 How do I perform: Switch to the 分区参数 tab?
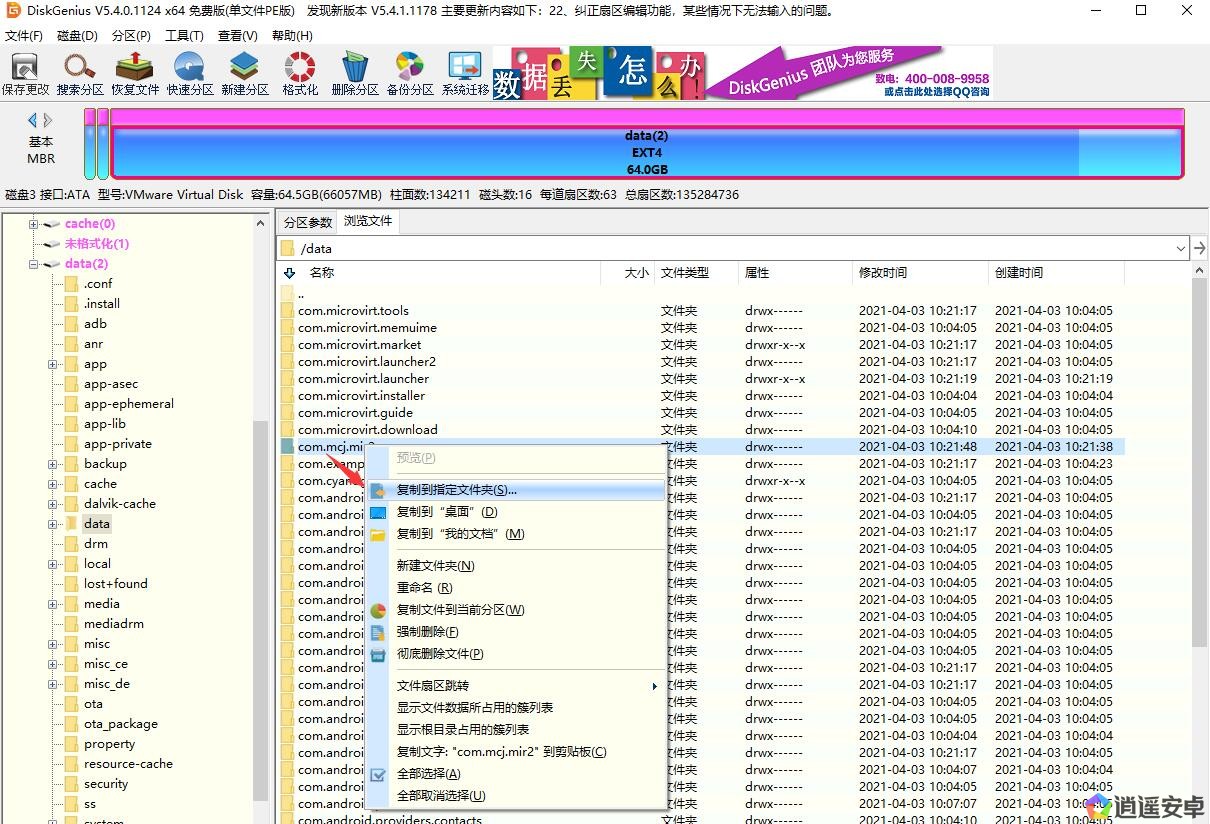tap(307, 222)
